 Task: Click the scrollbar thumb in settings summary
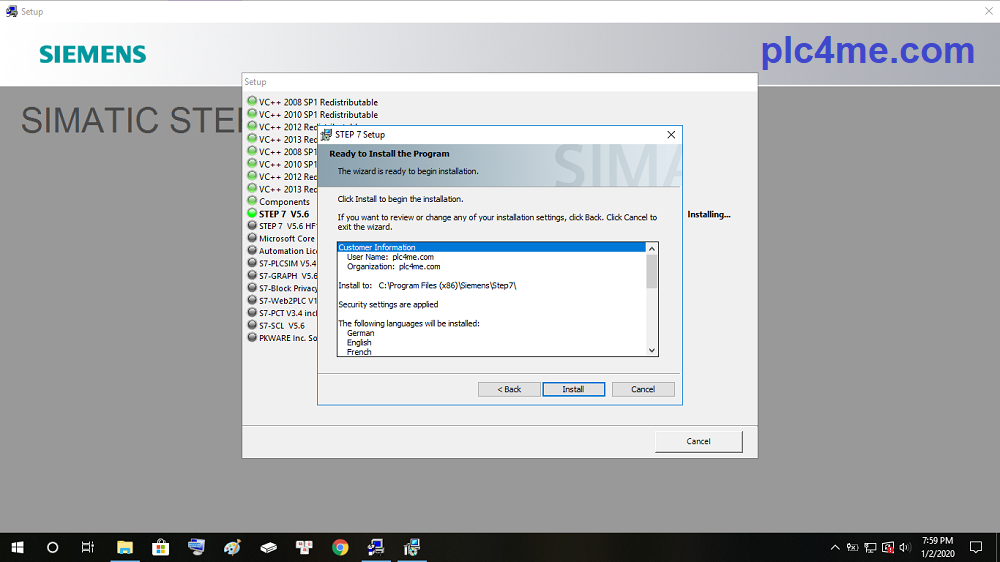(652, 271)
